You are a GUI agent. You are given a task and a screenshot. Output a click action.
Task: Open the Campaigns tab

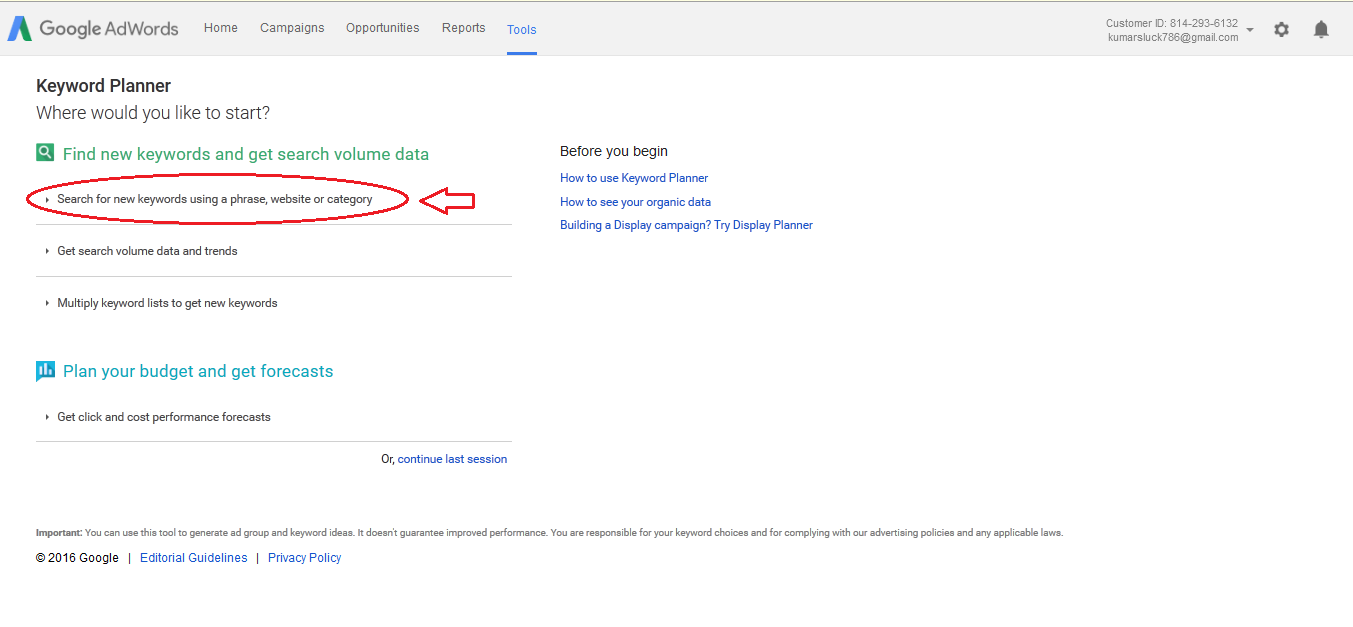pos(292,28)
